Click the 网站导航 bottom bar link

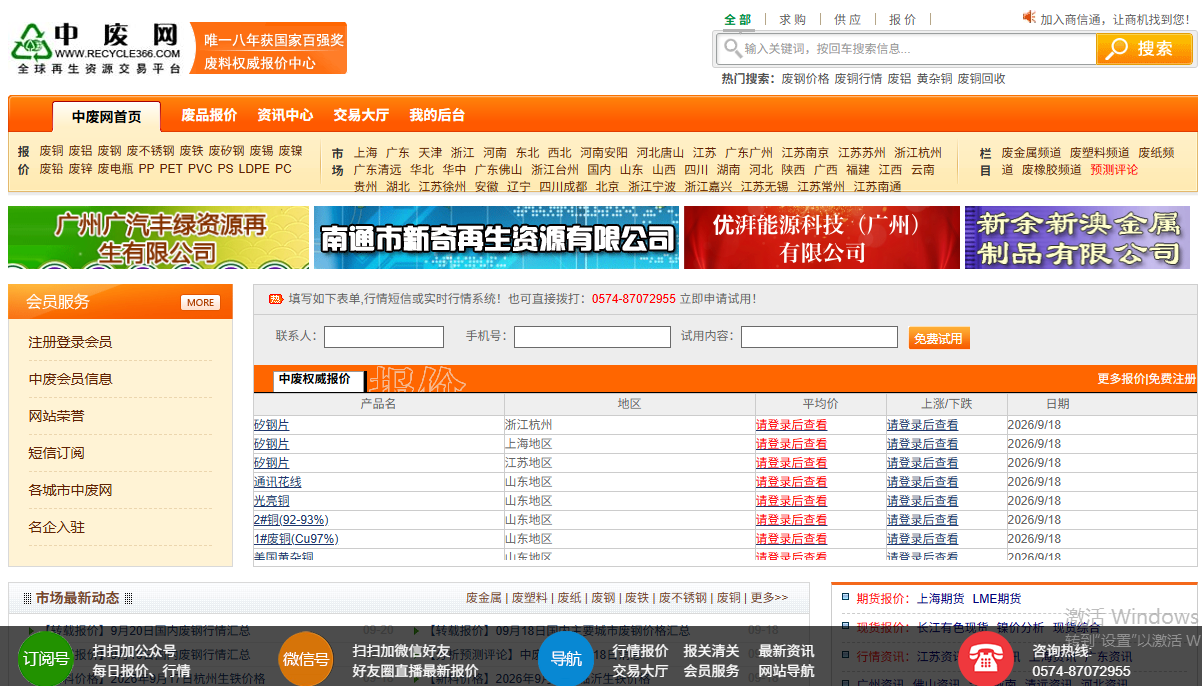coord(786,671)
